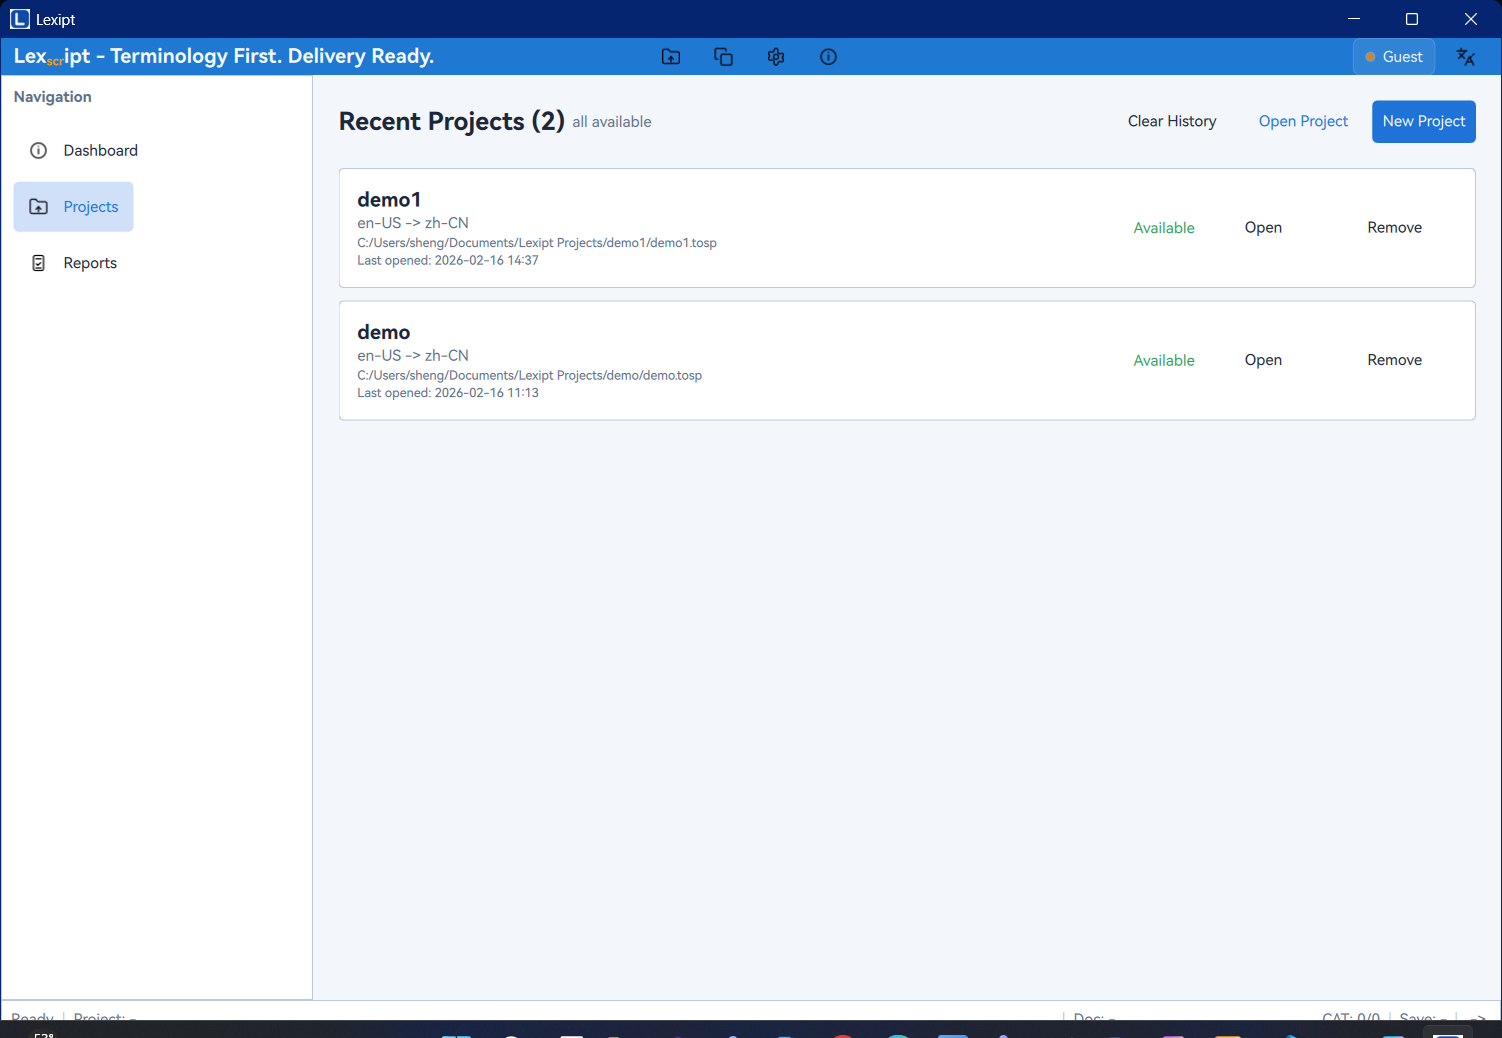
Task: Click the info circle icon in the header toolbar
Action: 828,57
